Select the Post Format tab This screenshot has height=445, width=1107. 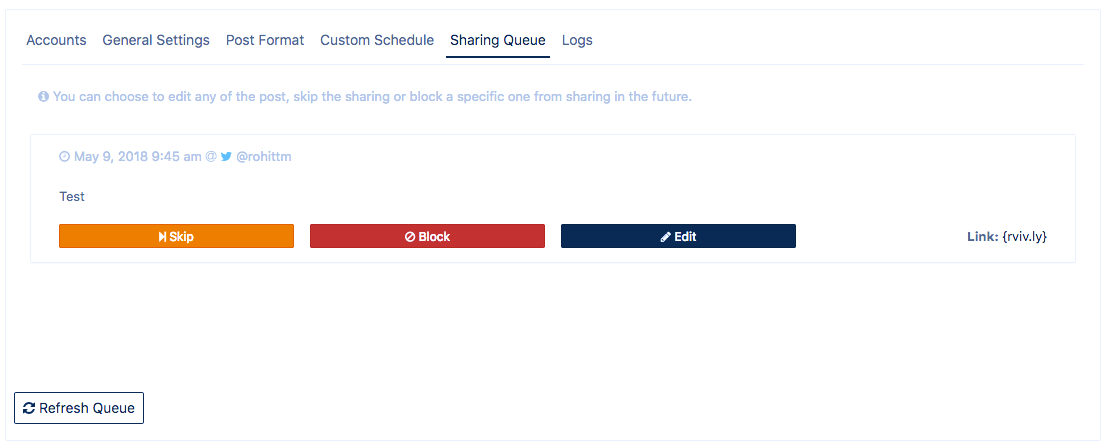pos(265,40)
